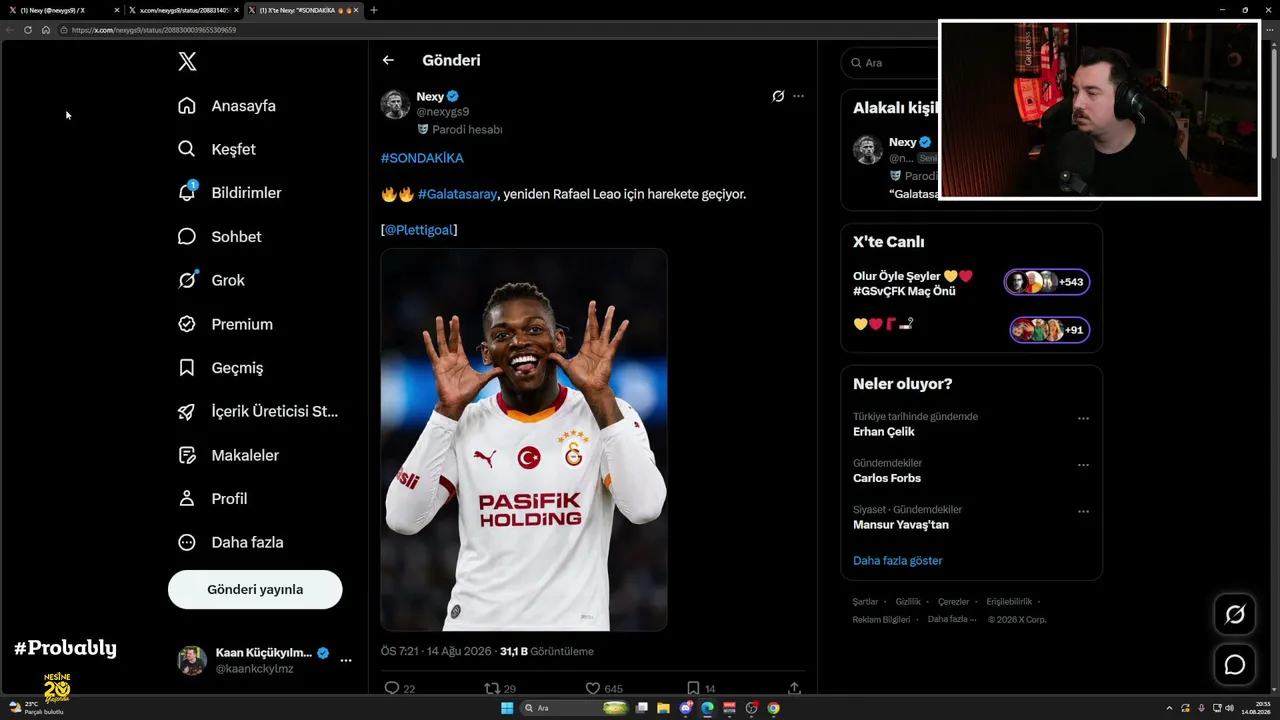Open File Explorer from the taskbar

pos(664,708)
